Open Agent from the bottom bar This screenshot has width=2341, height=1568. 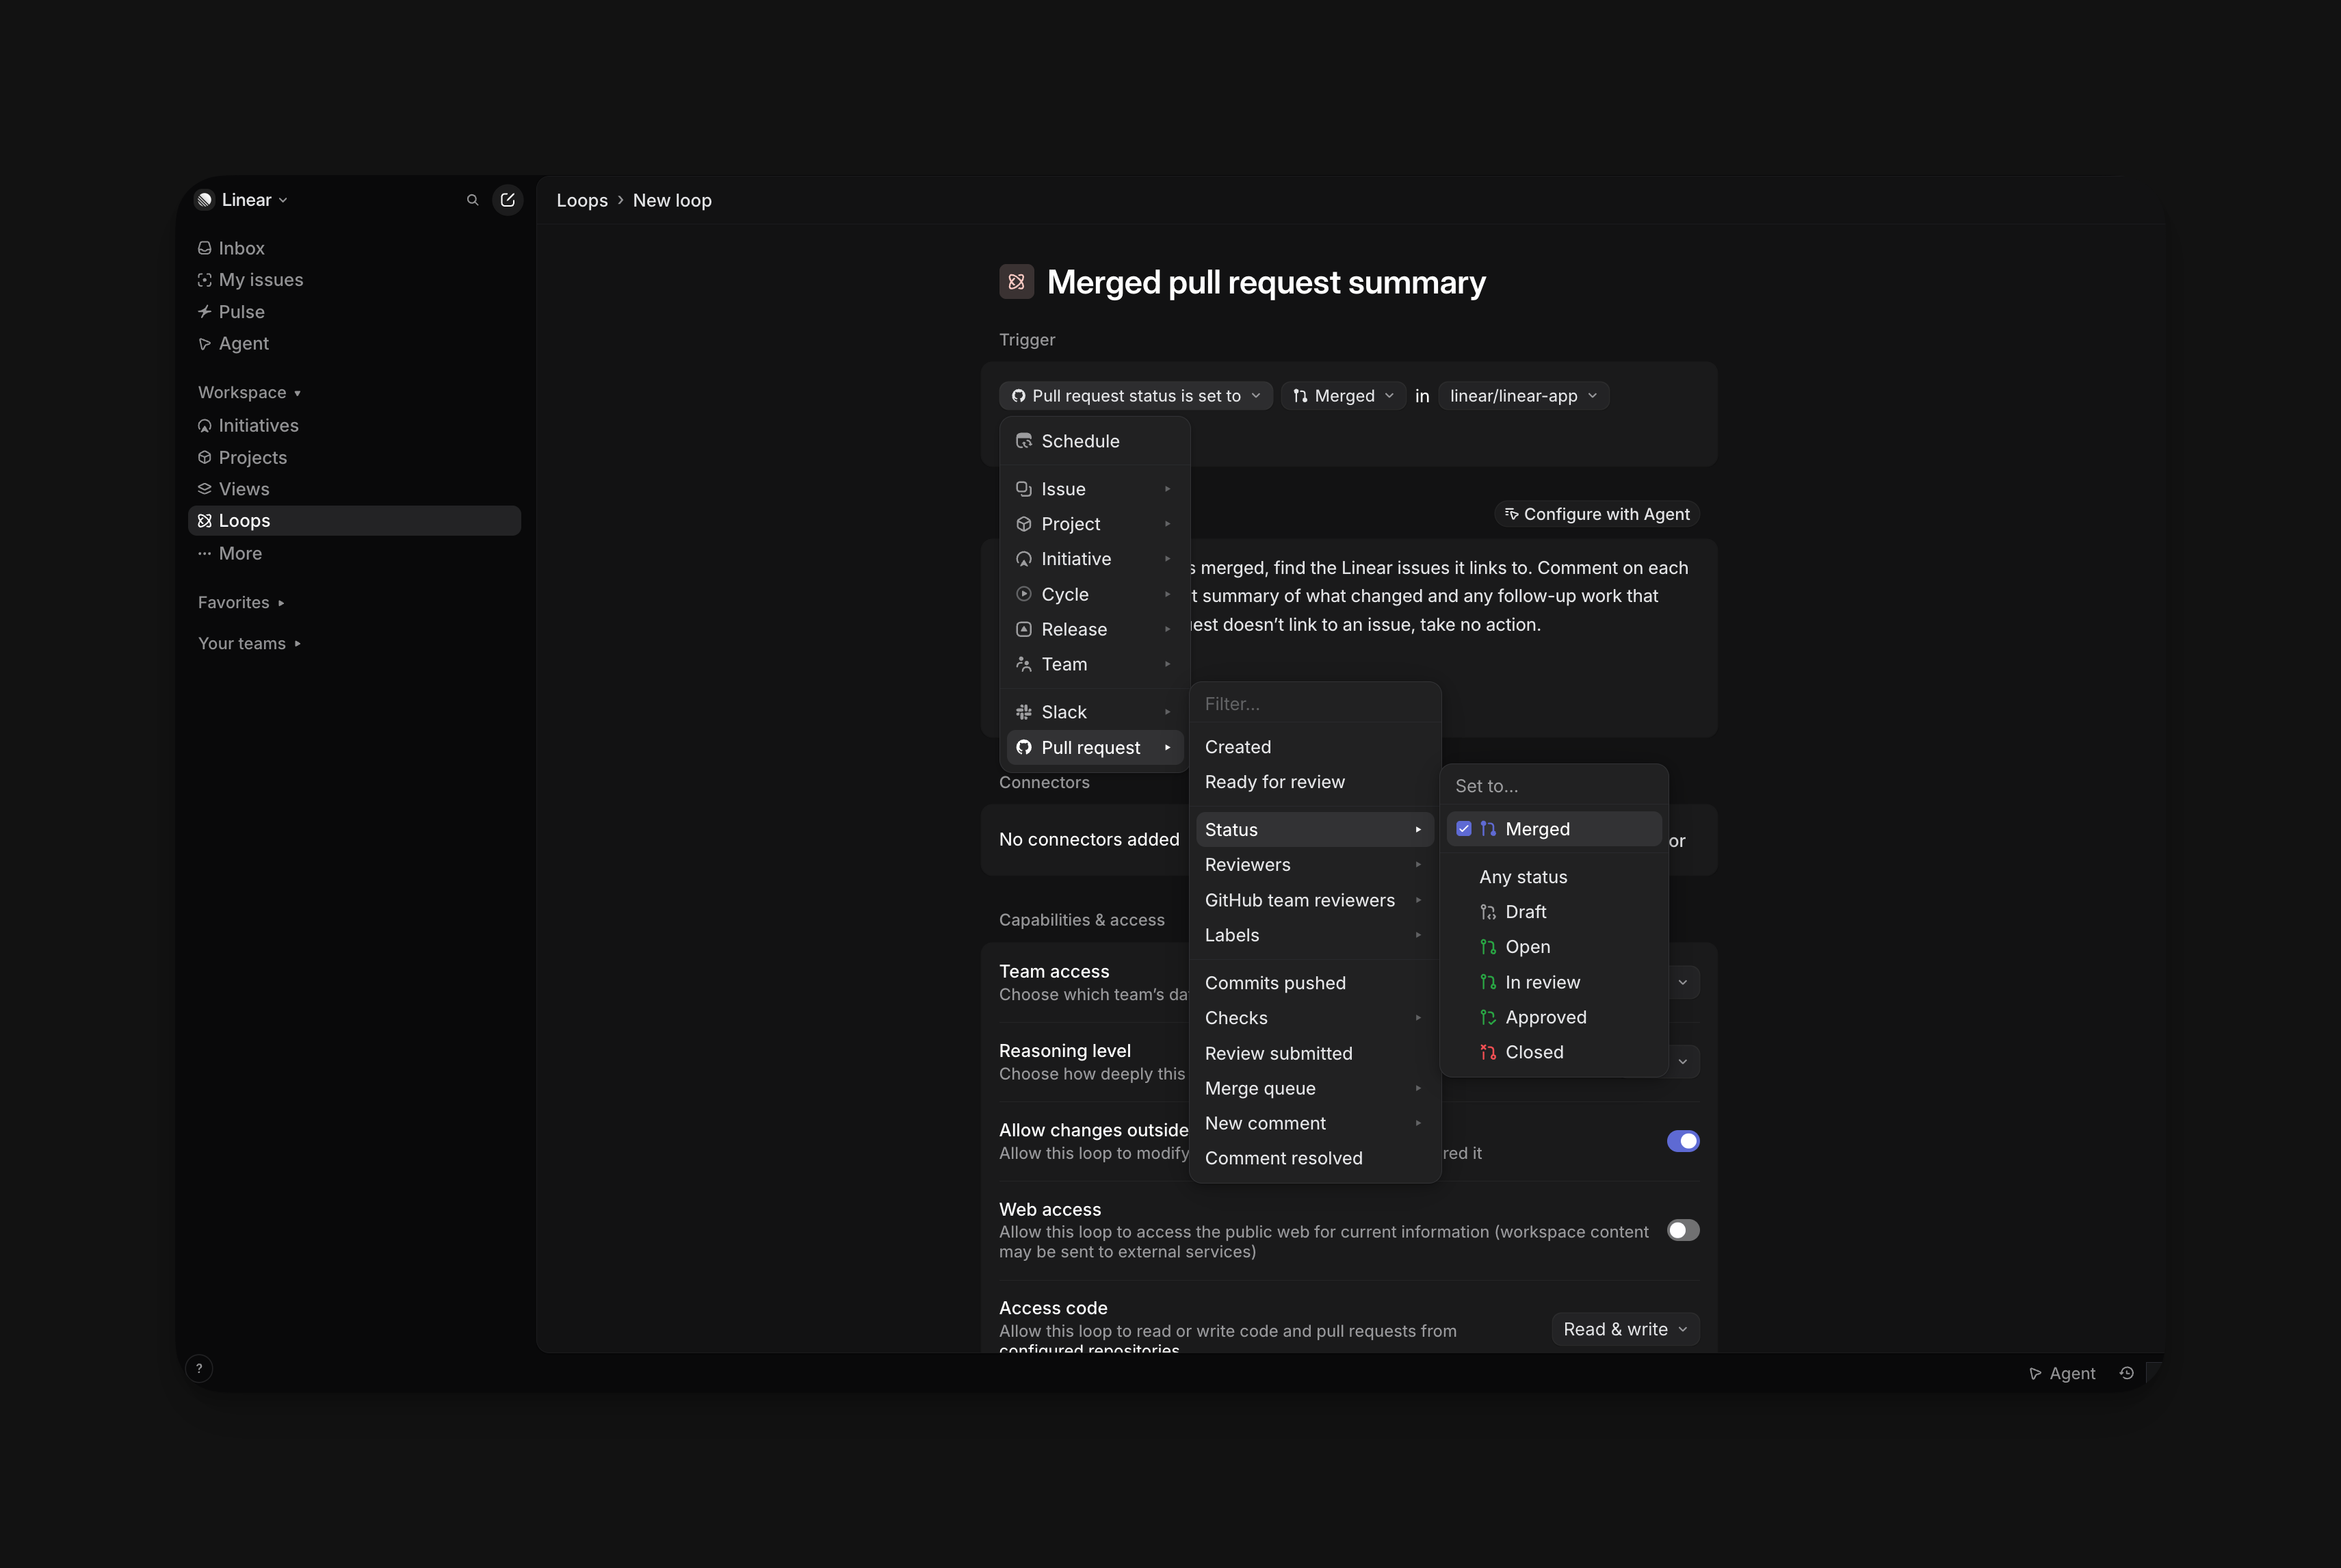click(2061, 1373)
